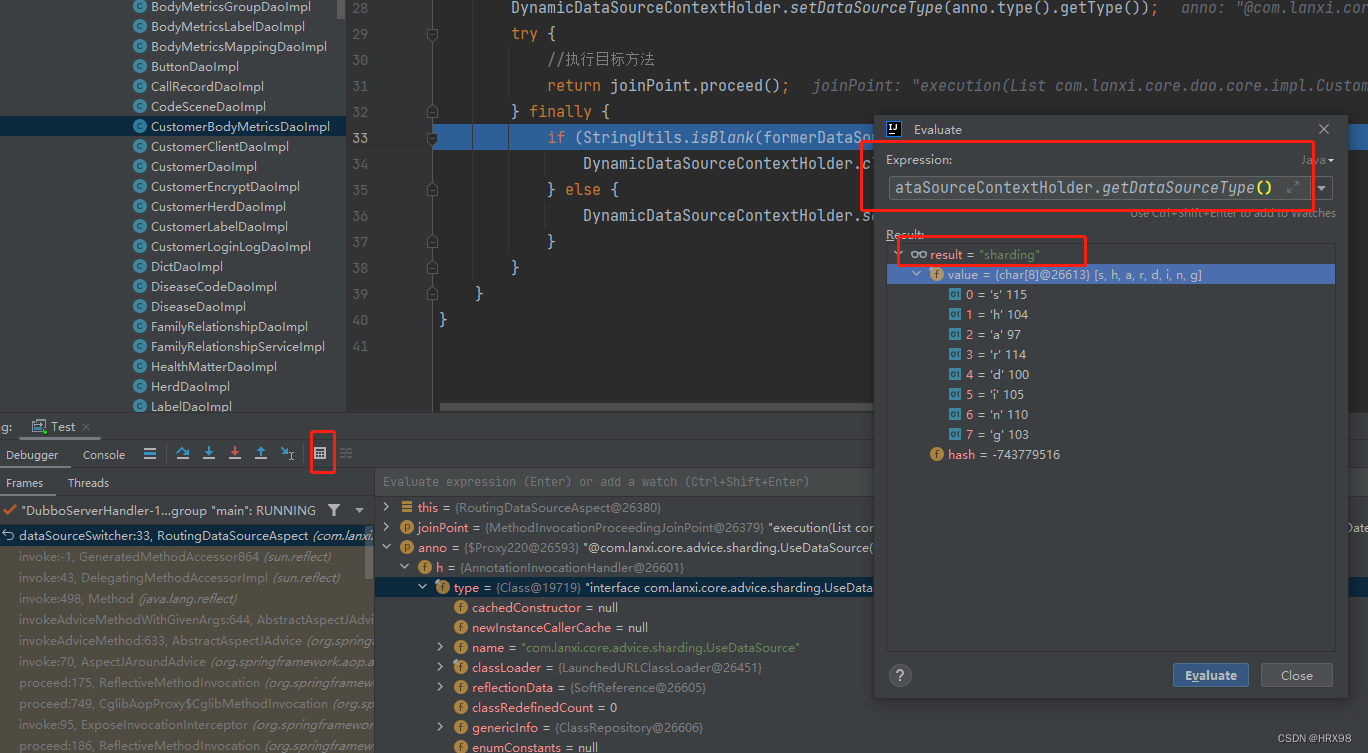Click the Trace Current Stream Chain icon
The width and height of the screenshot is (1368, 753).
coord(346,453)
